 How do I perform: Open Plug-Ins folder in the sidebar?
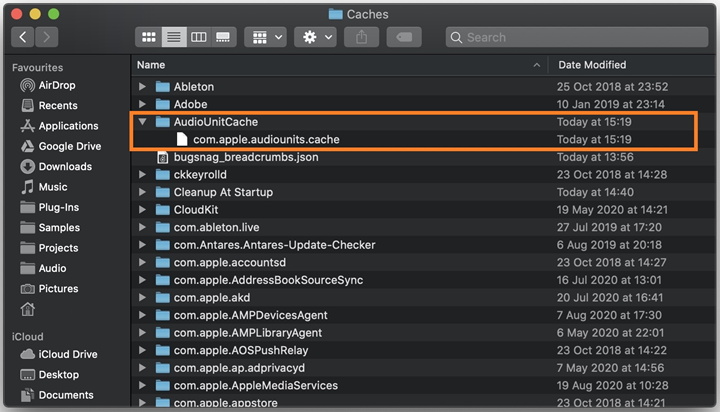[x=50, y=207]
